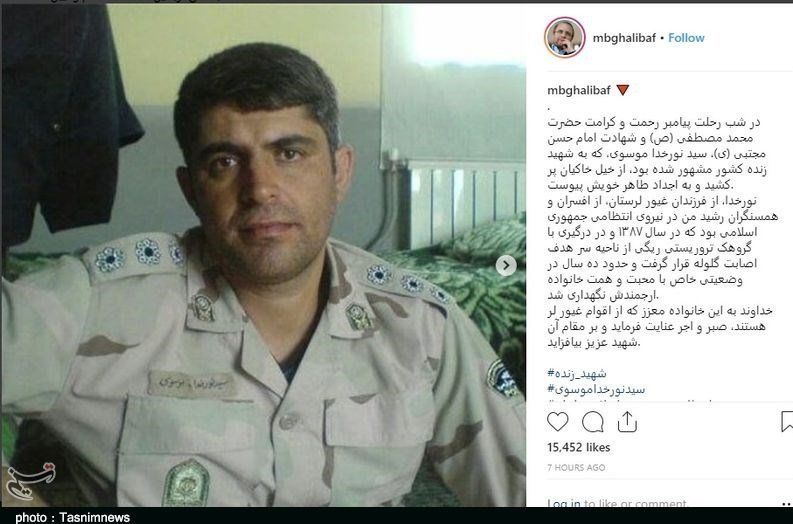Go to next photo with carousel arrow

506,266
